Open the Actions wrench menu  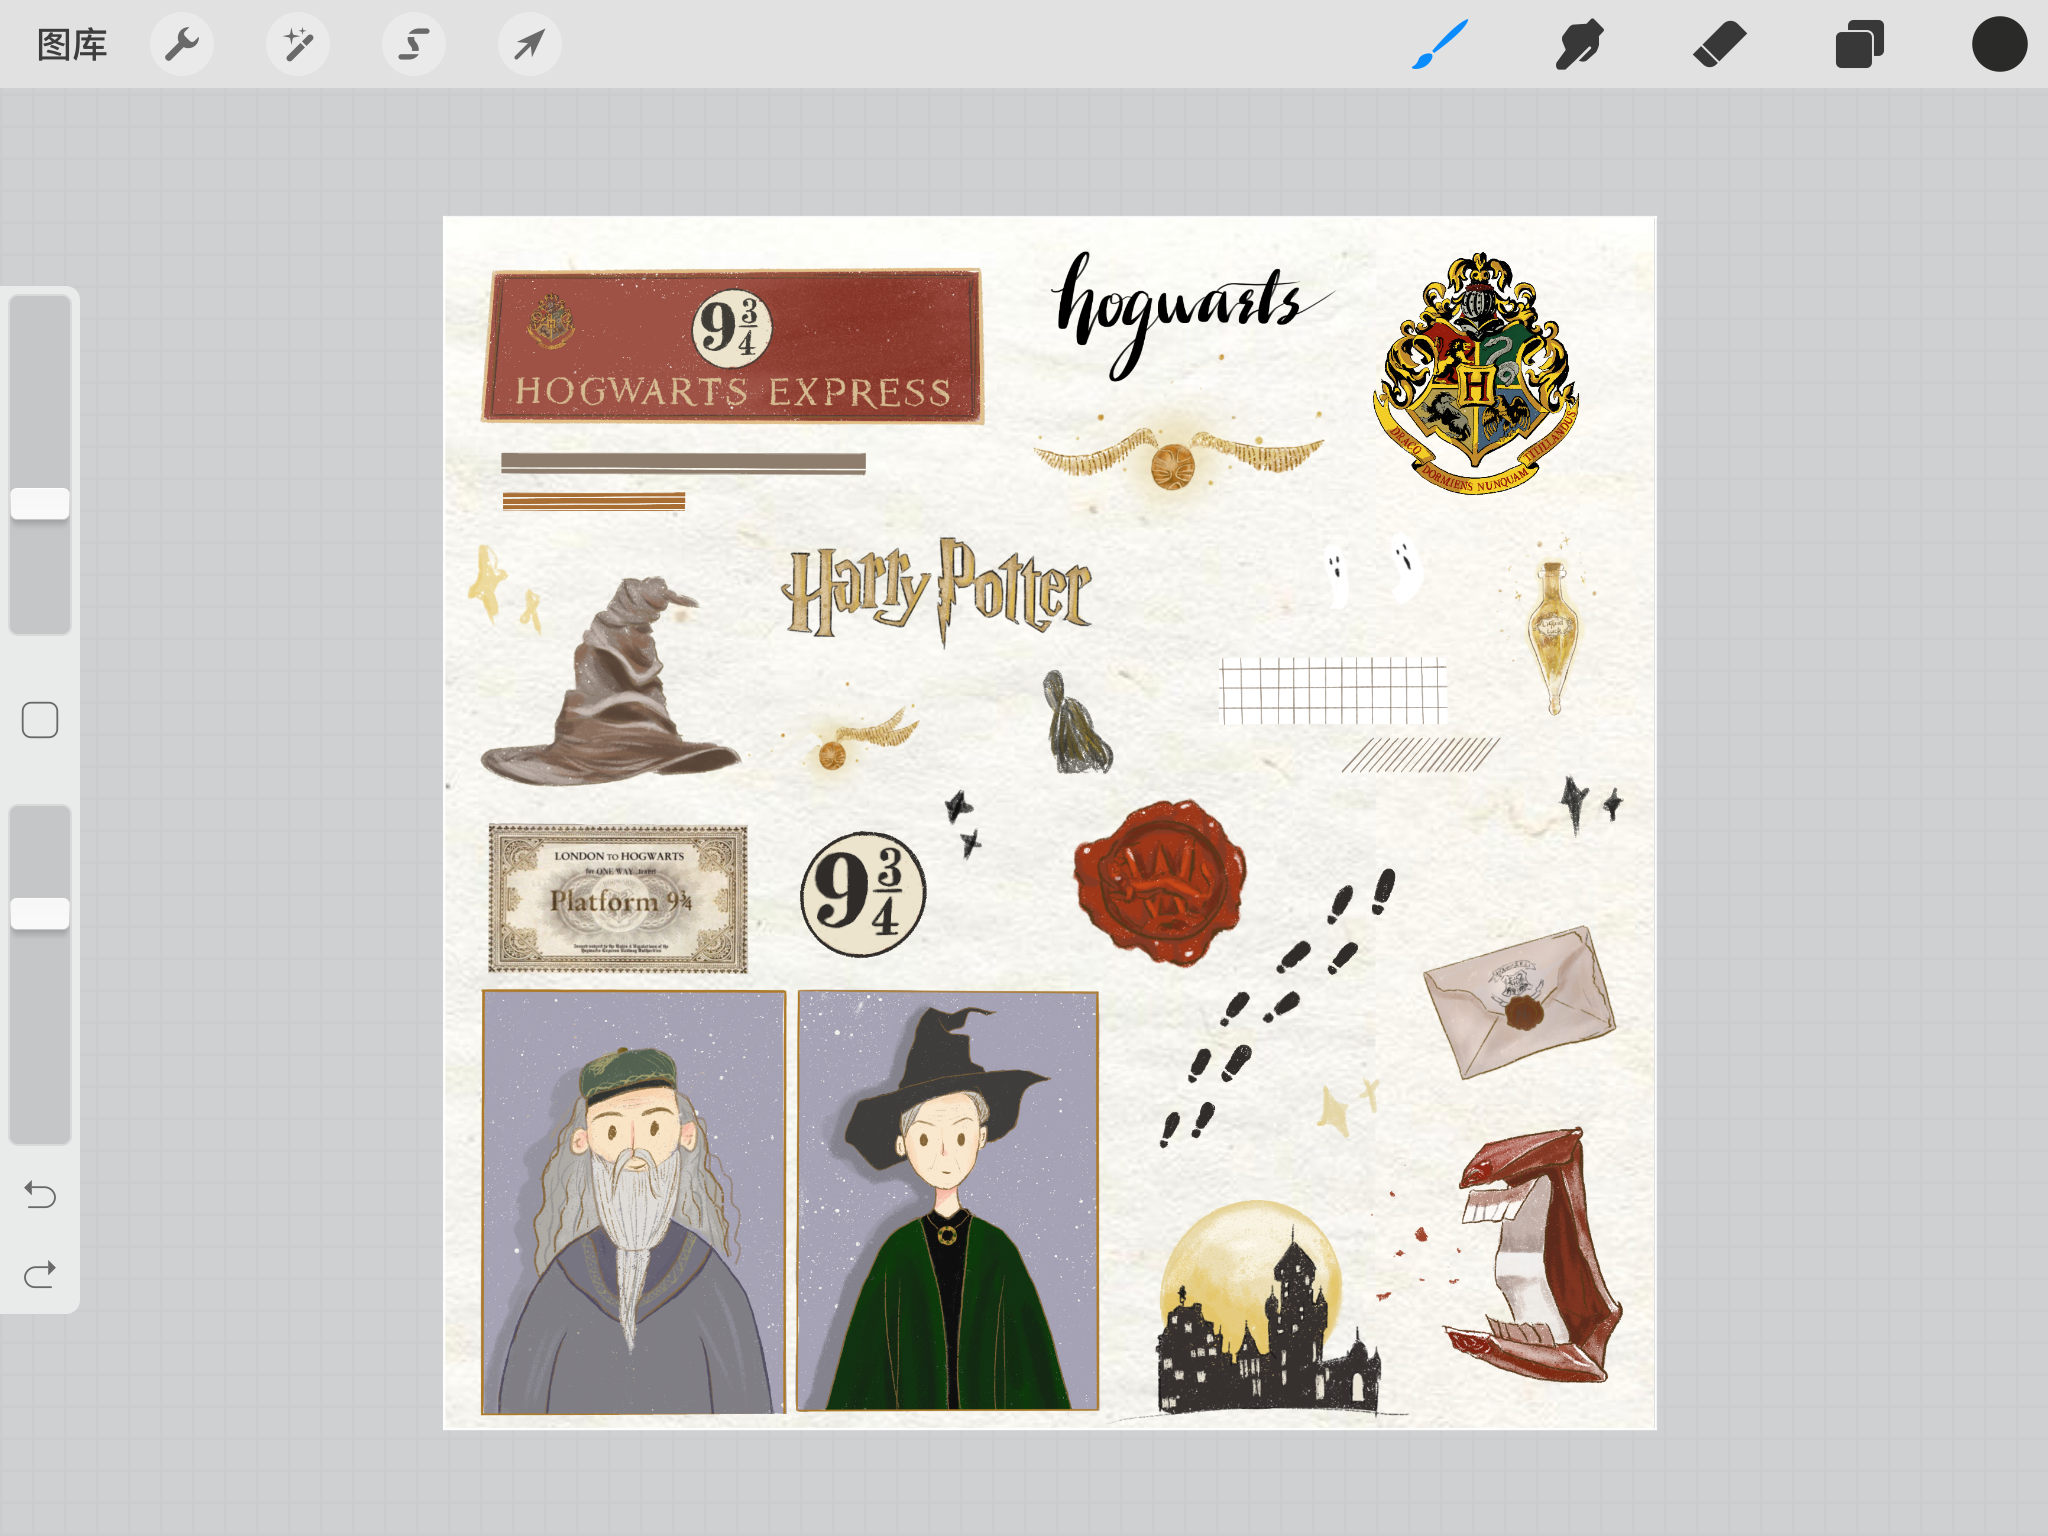click(x=182, y=45)
